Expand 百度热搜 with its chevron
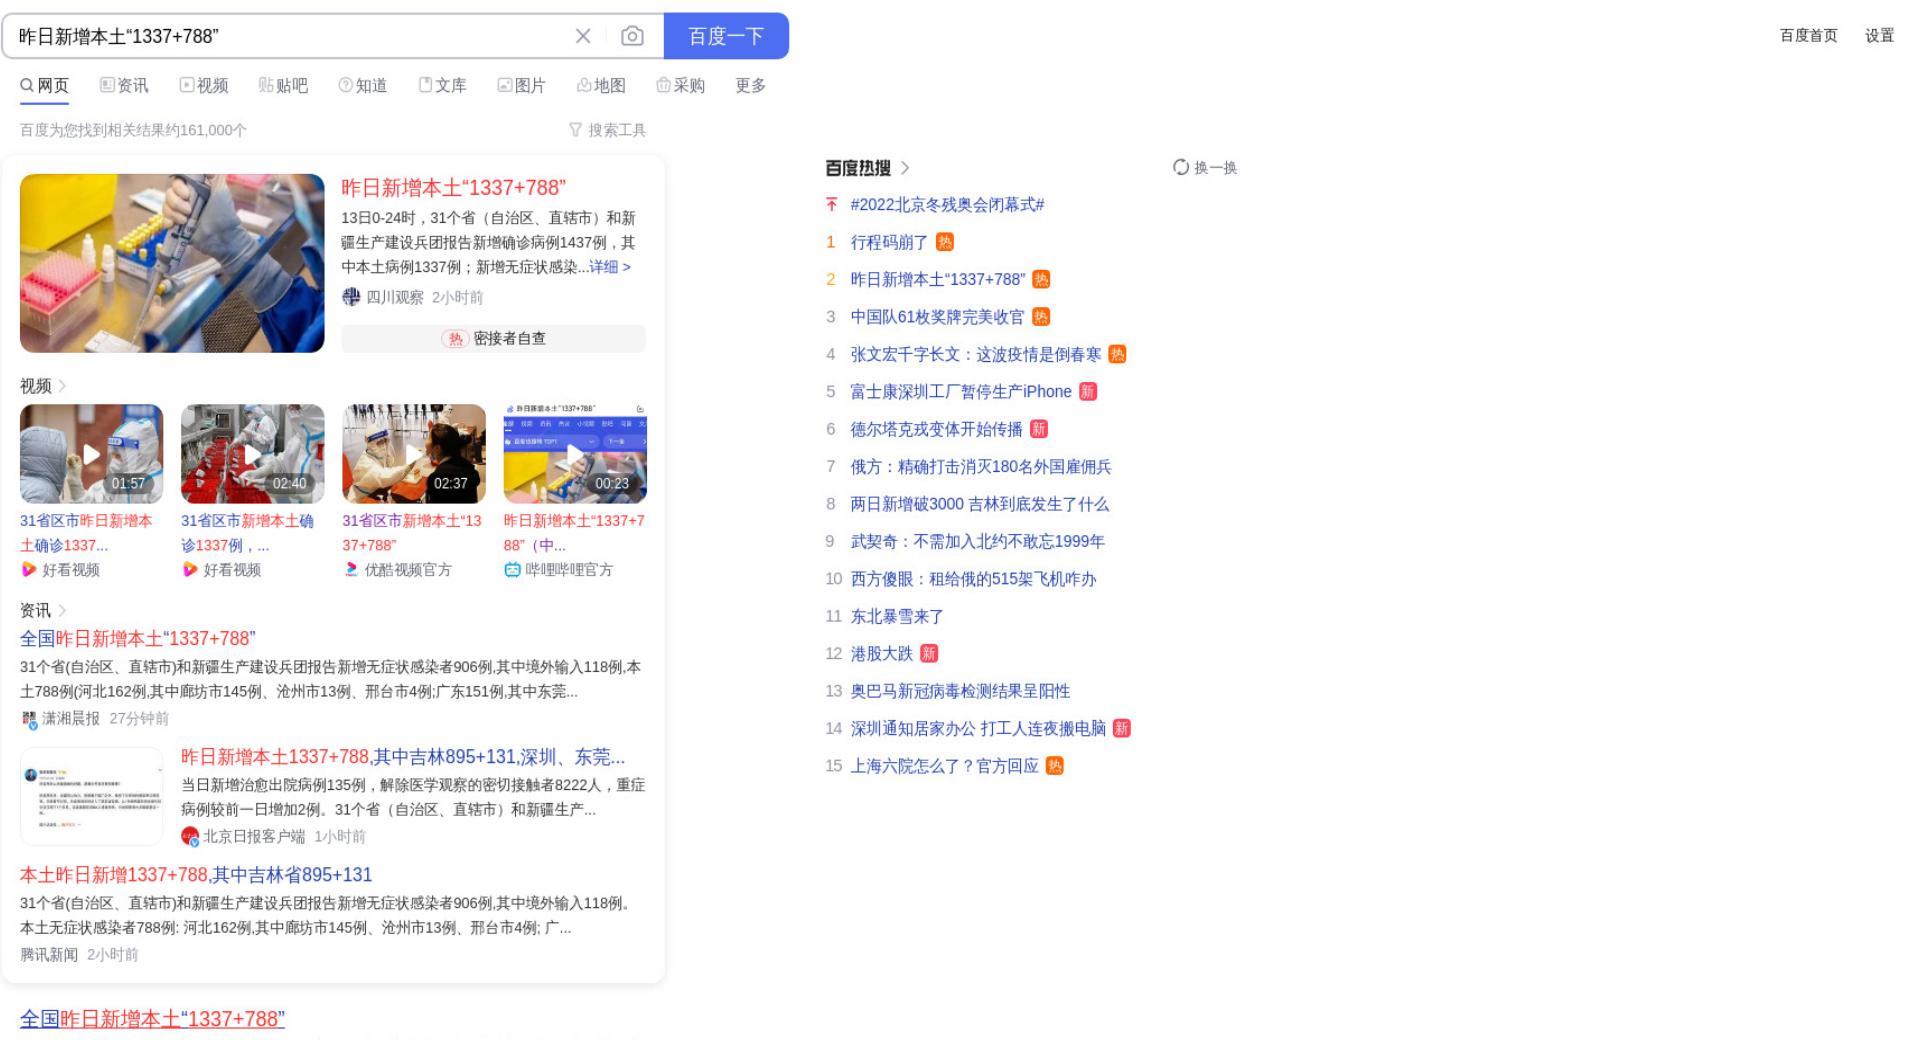Viewport: 1920px width, 1040px height. [905, 168]
